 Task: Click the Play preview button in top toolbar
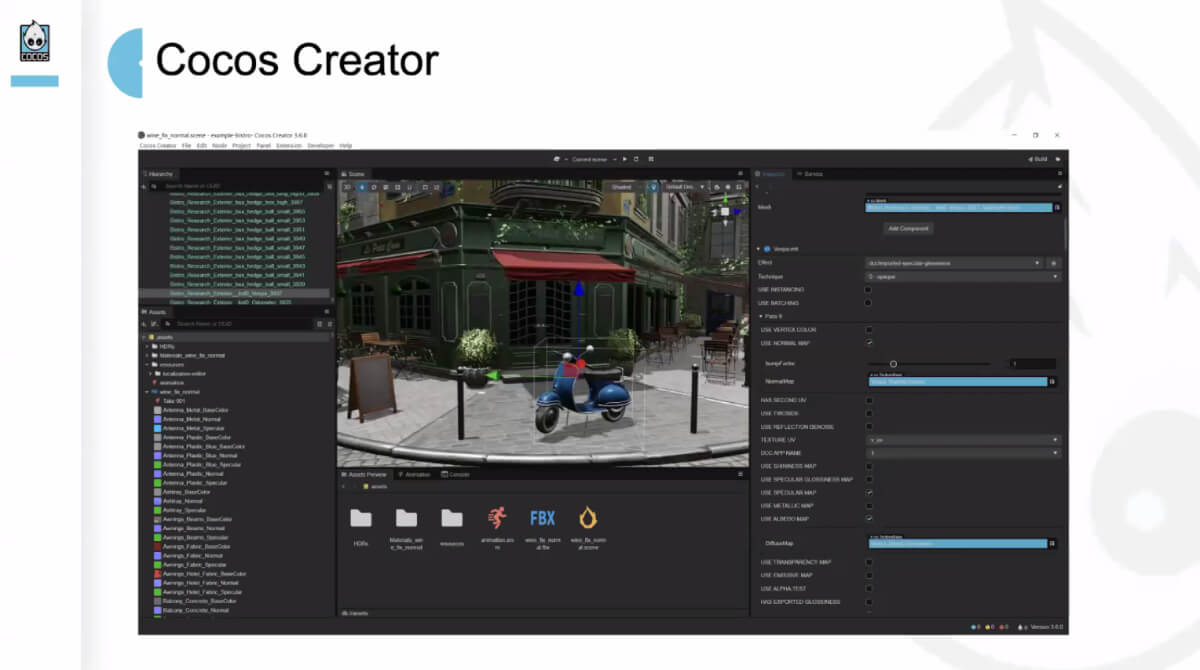click(624, 159)
